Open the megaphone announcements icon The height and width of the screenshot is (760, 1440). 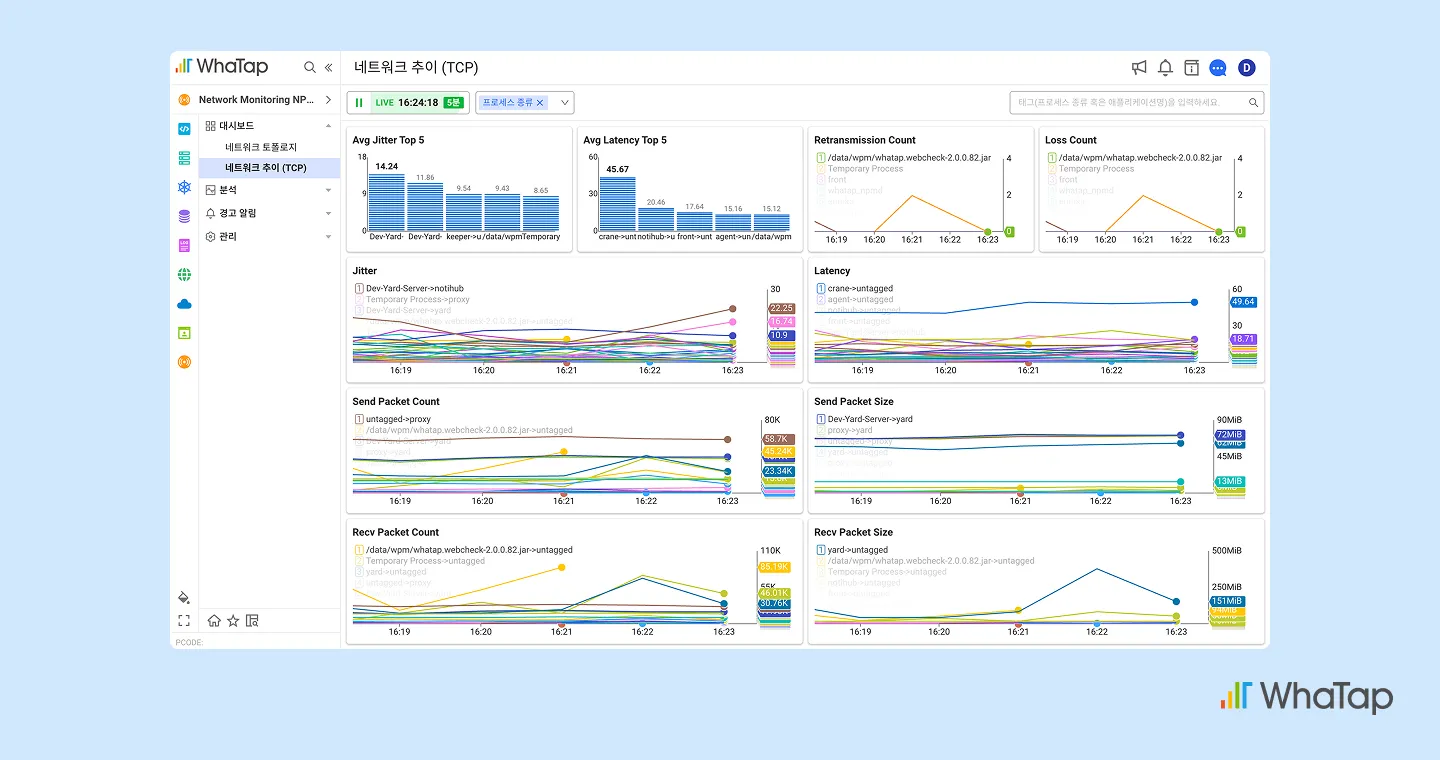click(1139, 67)
